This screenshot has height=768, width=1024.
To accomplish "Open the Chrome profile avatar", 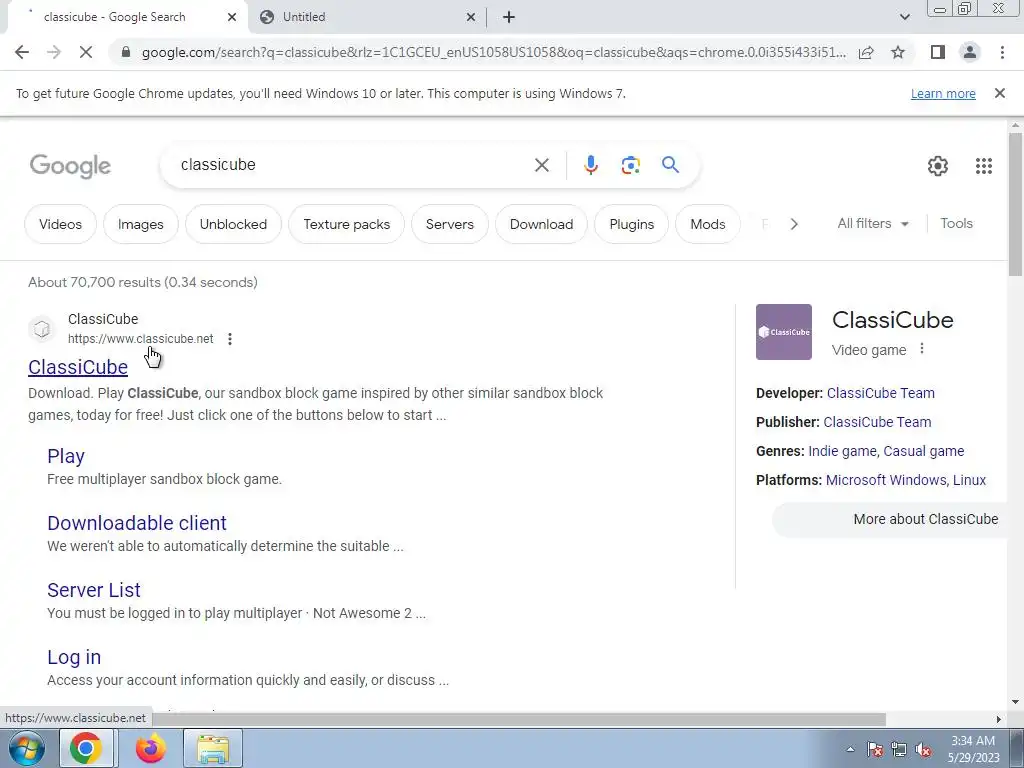I will 970,52.
